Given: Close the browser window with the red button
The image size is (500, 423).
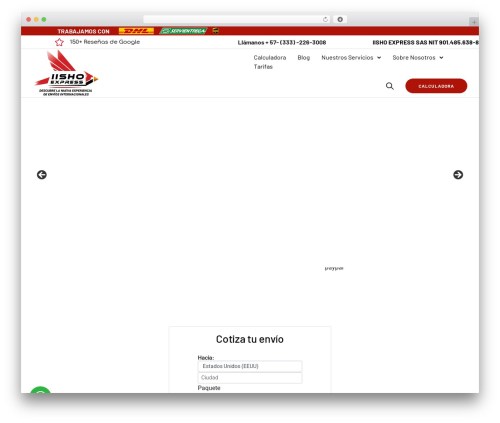Looking at the screenshot, I should (x=29, y=19).
